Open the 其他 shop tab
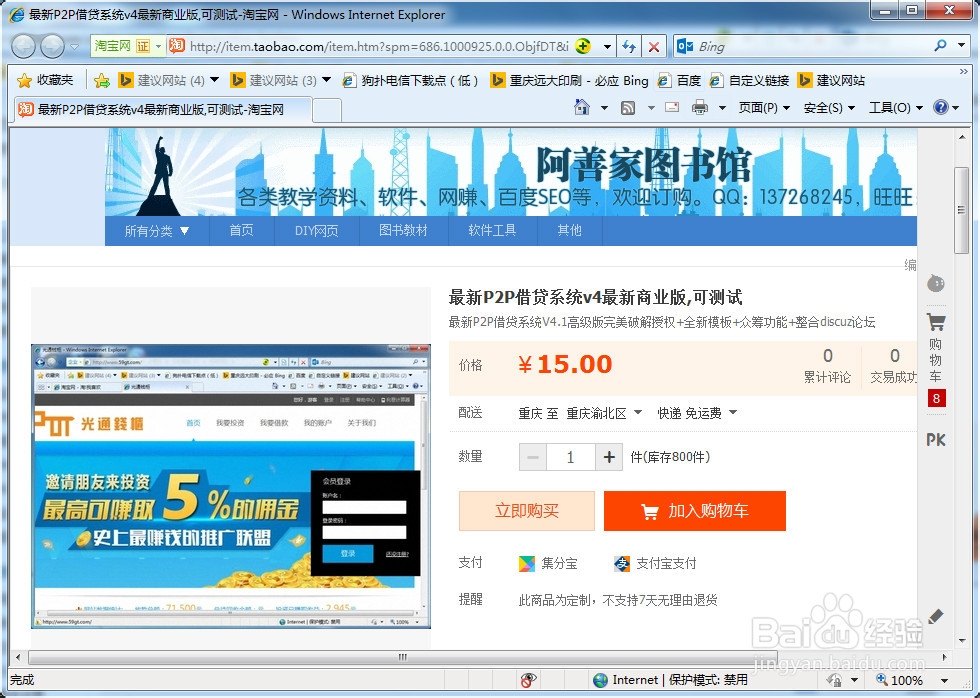The height and width of the screenshot is (698, 980). click(x=569, y=231)
